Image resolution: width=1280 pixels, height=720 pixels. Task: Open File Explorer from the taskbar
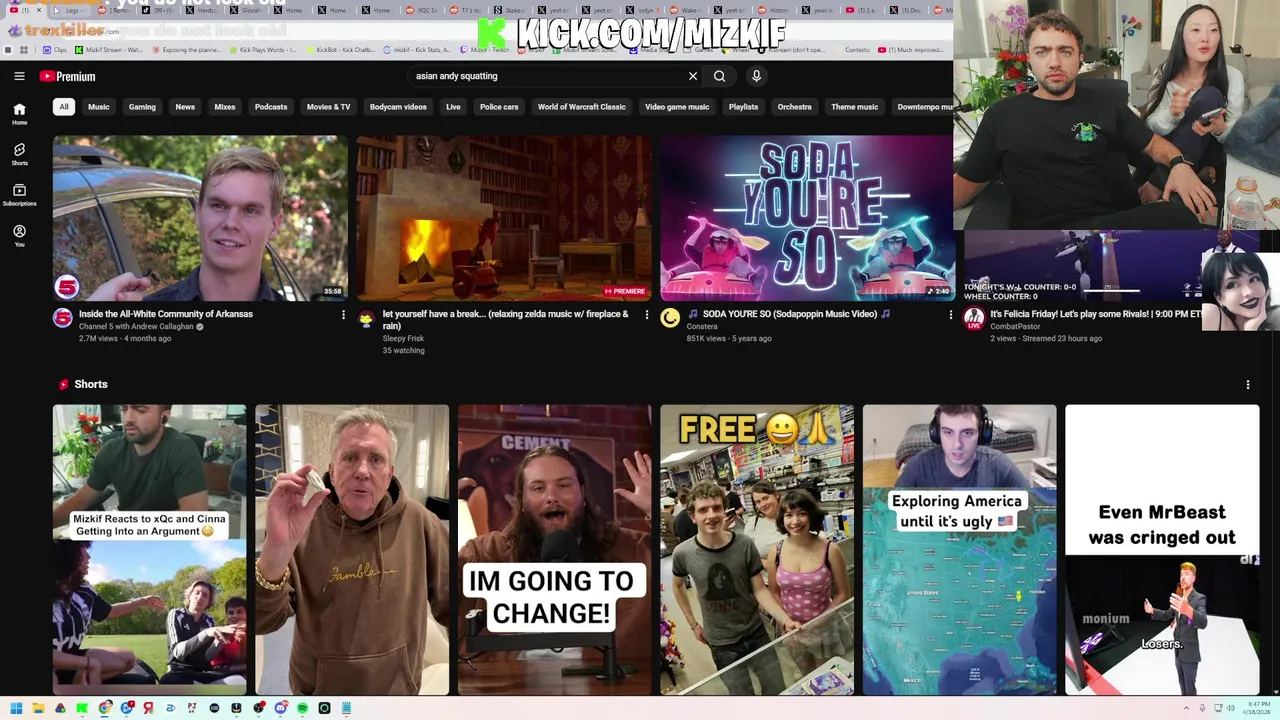38,708
